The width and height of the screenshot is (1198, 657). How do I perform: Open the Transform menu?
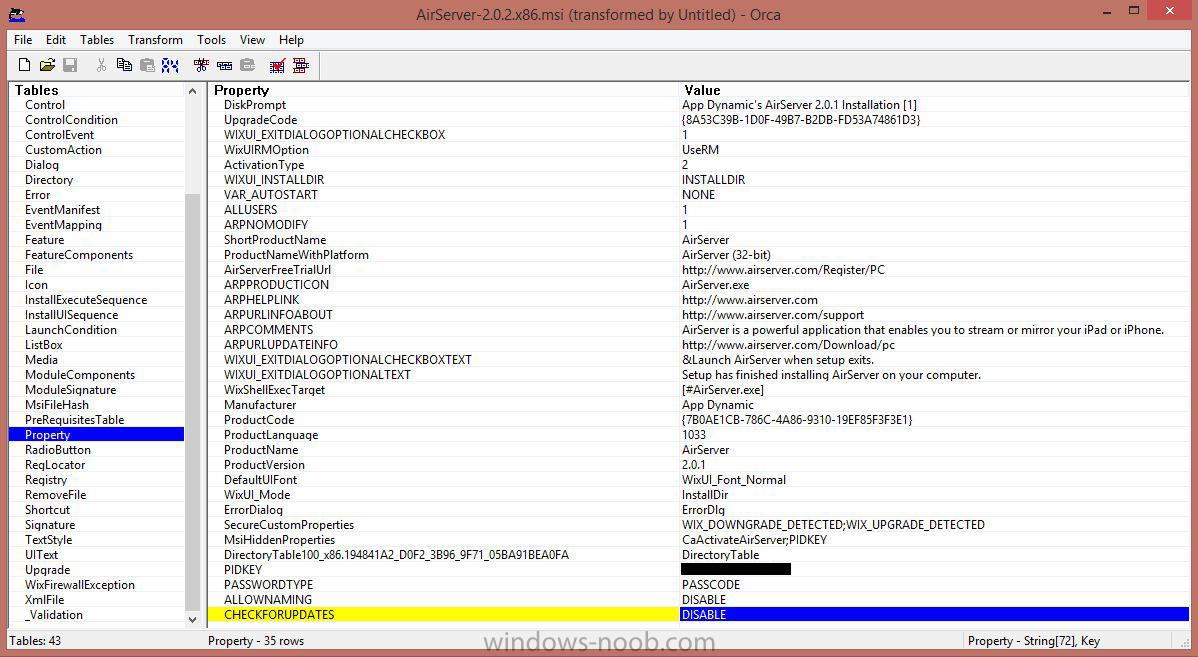click(155, 40)
